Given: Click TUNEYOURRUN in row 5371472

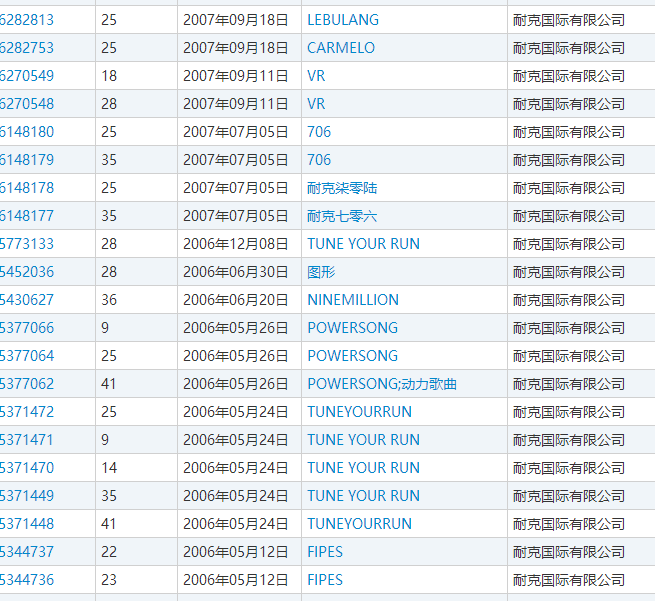Looking at the screenshot, I should click(360, 412).
